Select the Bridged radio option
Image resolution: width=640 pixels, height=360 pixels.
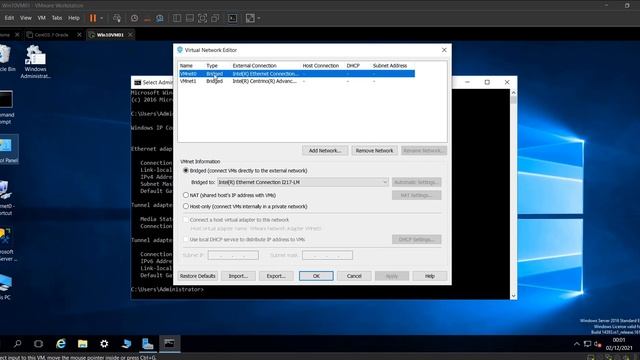[186, 171]
